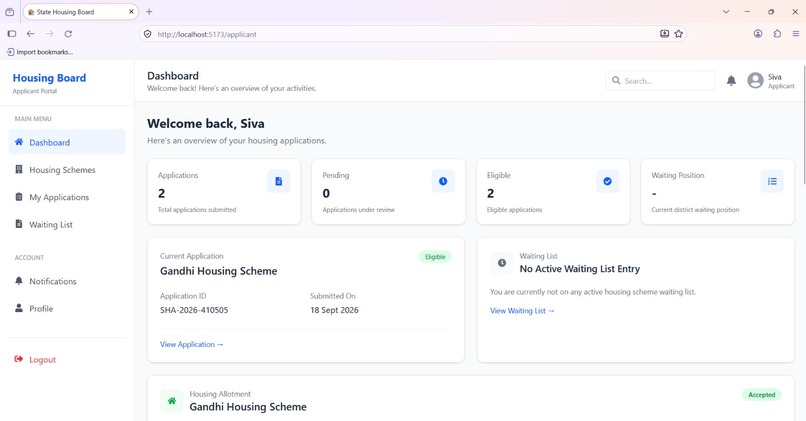This screenshot has height=421, width=806.
Task: Click the green Accepted status badge
Action: pos(761,395)
